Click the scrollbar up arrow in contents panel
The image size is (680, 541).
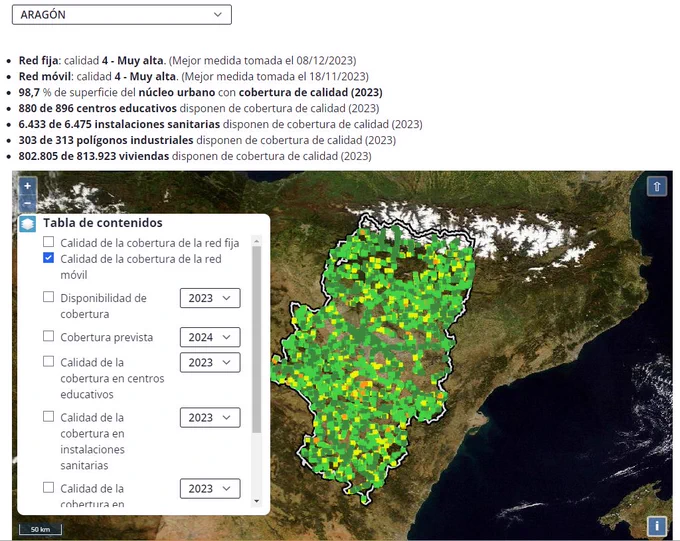coord(256,241)
